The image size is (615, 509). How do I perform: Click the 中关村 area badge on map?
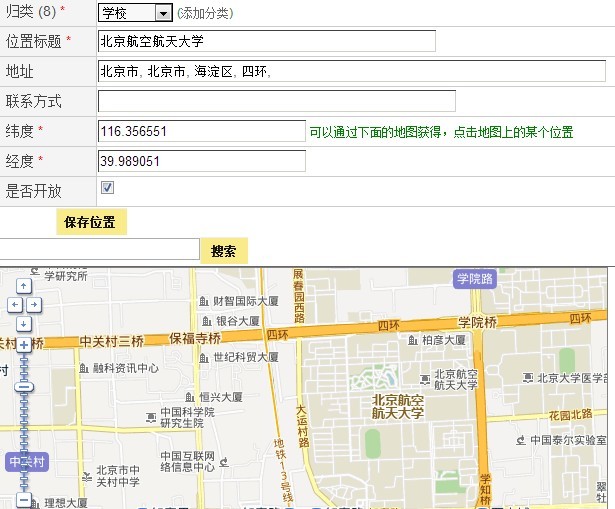[27, 462]
